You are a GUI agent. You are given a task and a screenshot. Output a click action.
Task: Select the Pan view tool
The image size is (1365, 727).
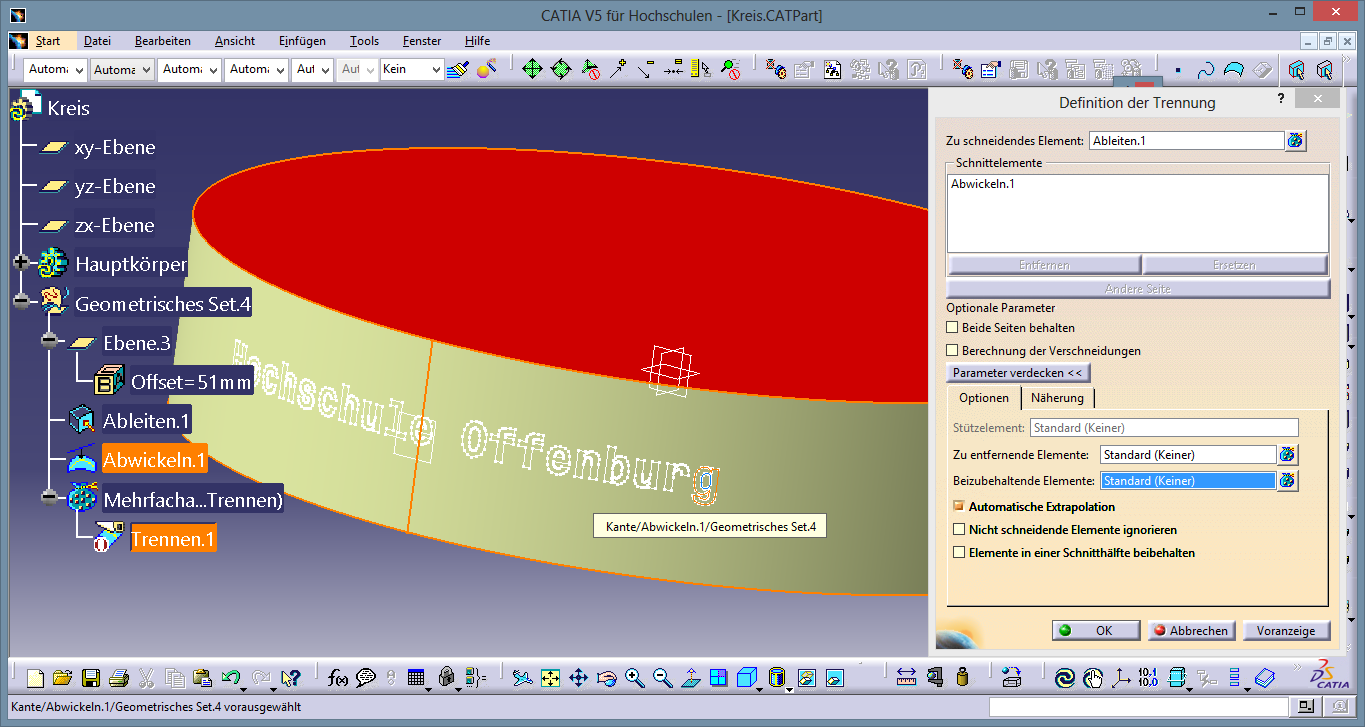tap(578, 678)
